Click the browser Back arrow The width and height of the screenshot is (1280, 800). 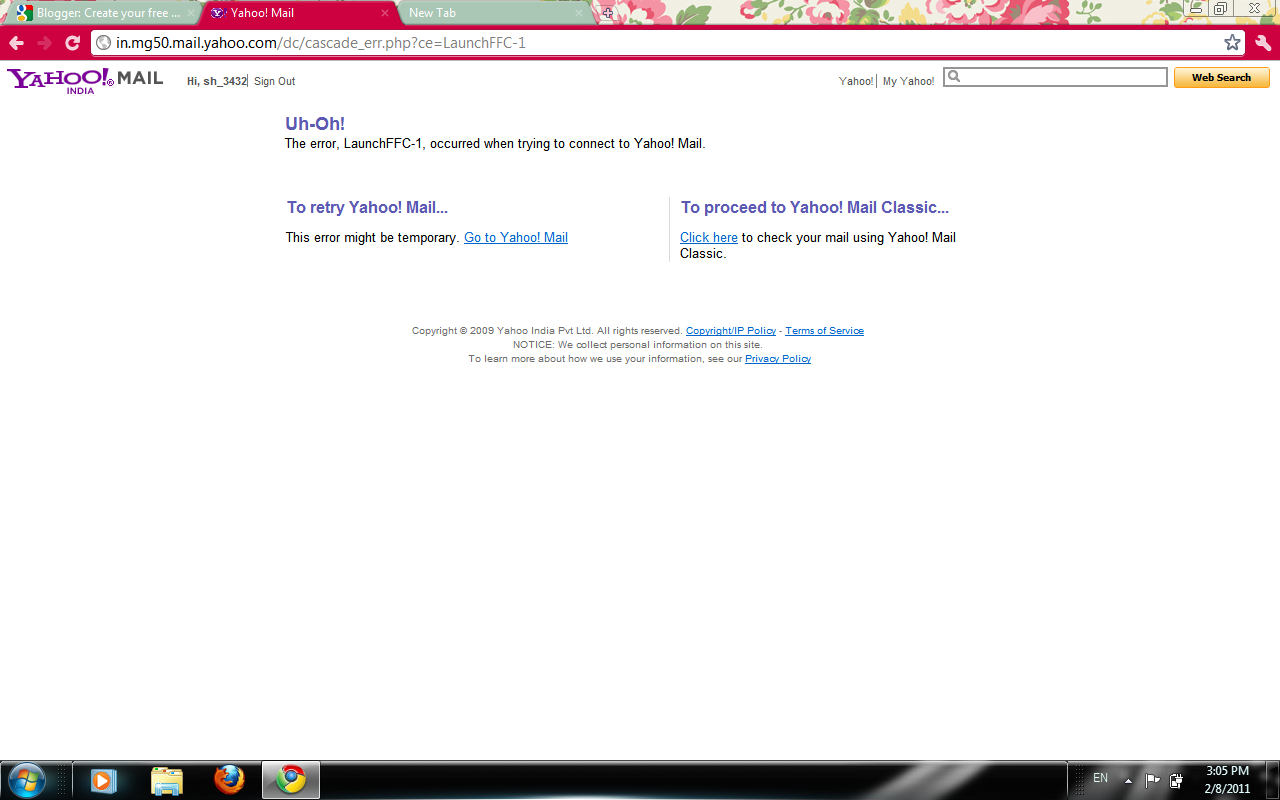point(16,43)
